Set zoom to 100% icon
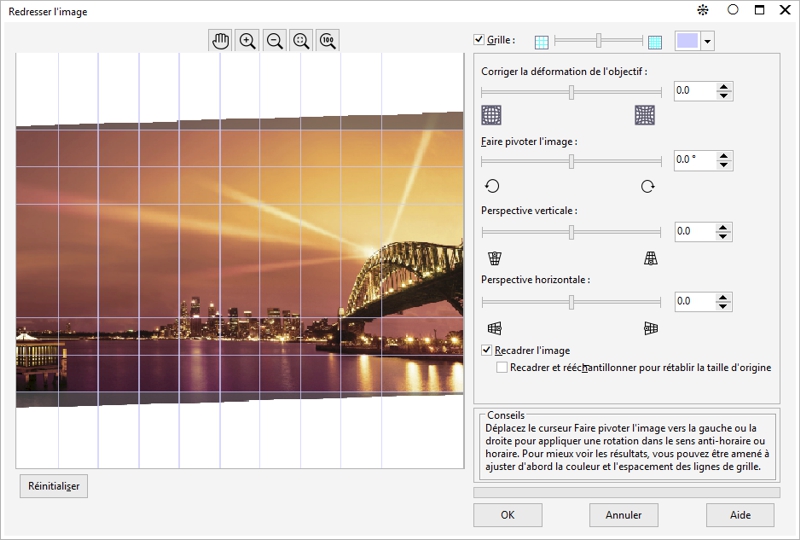800x540 pixels. tap(327, 41)
